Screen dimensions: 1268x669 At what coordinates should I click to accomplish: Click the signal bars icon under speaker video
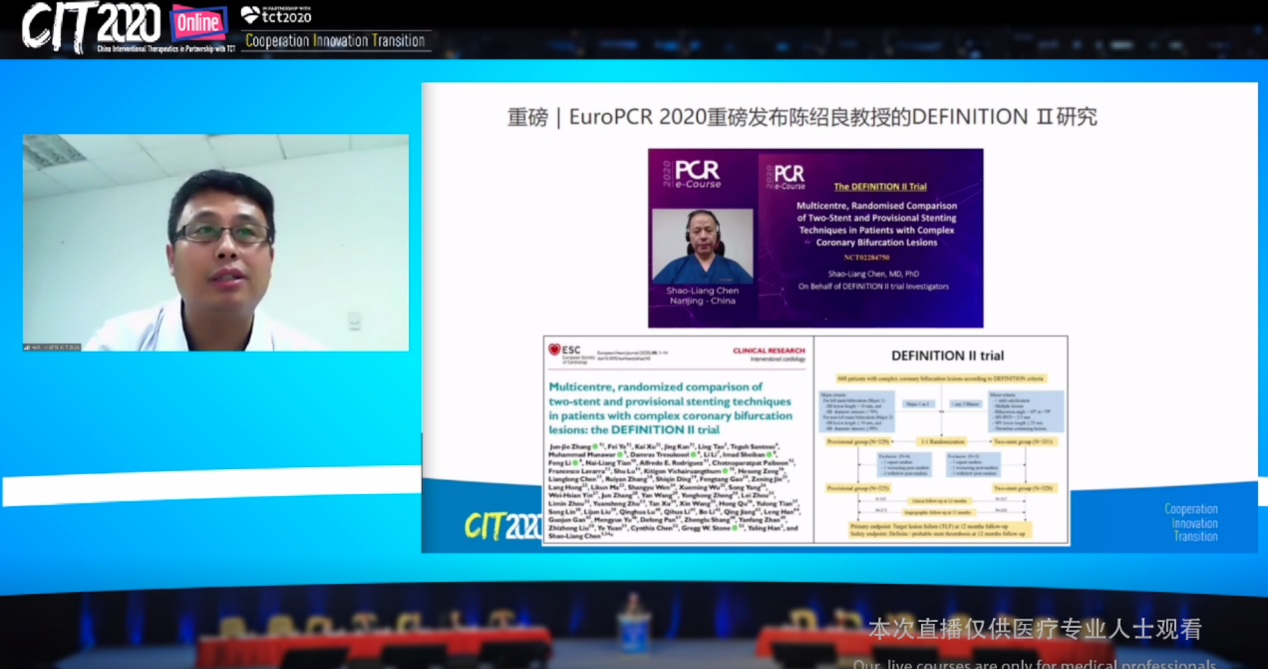click(x=27, y=347)
